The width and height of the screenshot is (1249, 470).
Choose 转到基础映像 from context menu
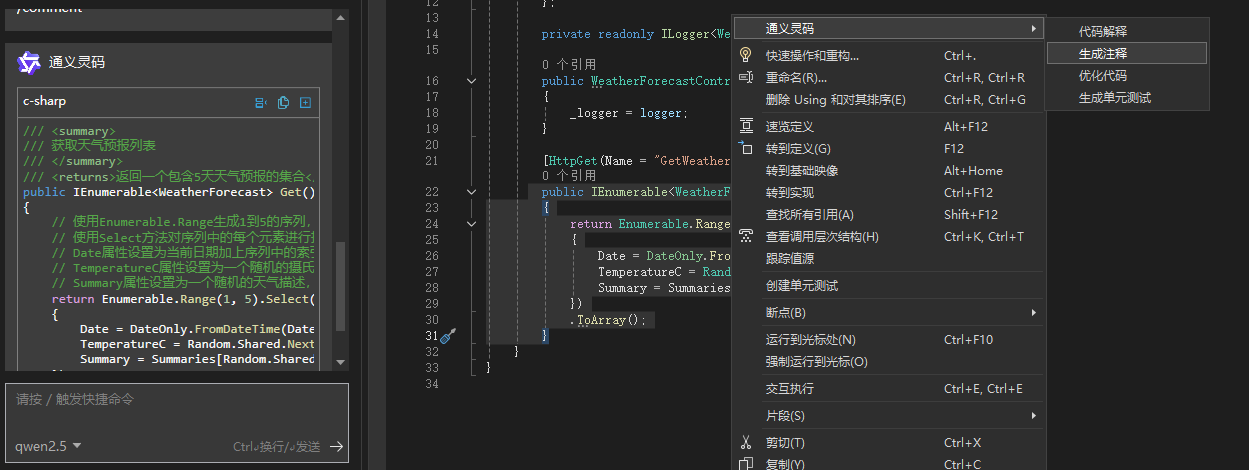[888, 171]
